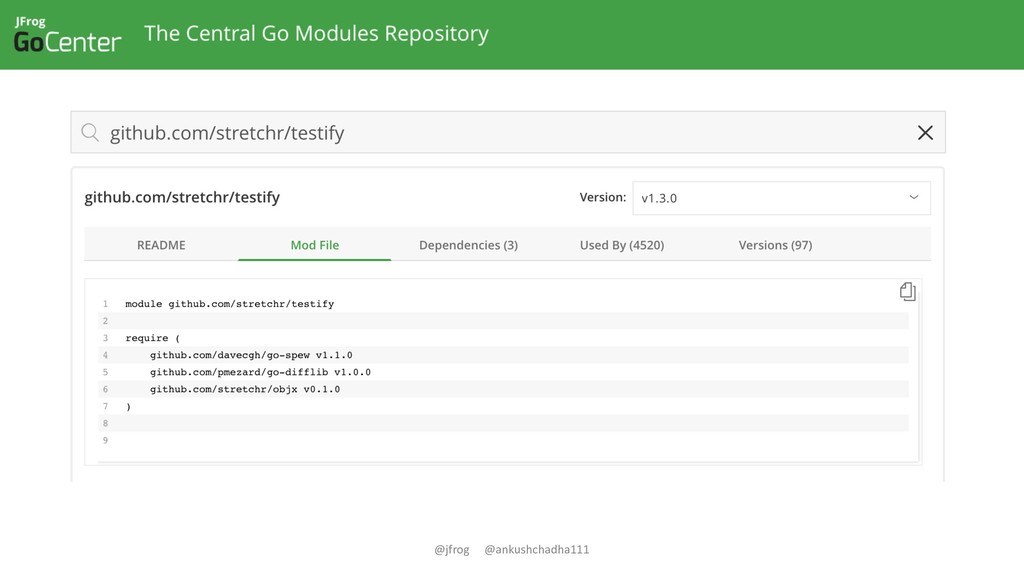Click the stretchr/objx v0.1.0 line
Viewport: 1024px width, 576px height.
(245, 389)
